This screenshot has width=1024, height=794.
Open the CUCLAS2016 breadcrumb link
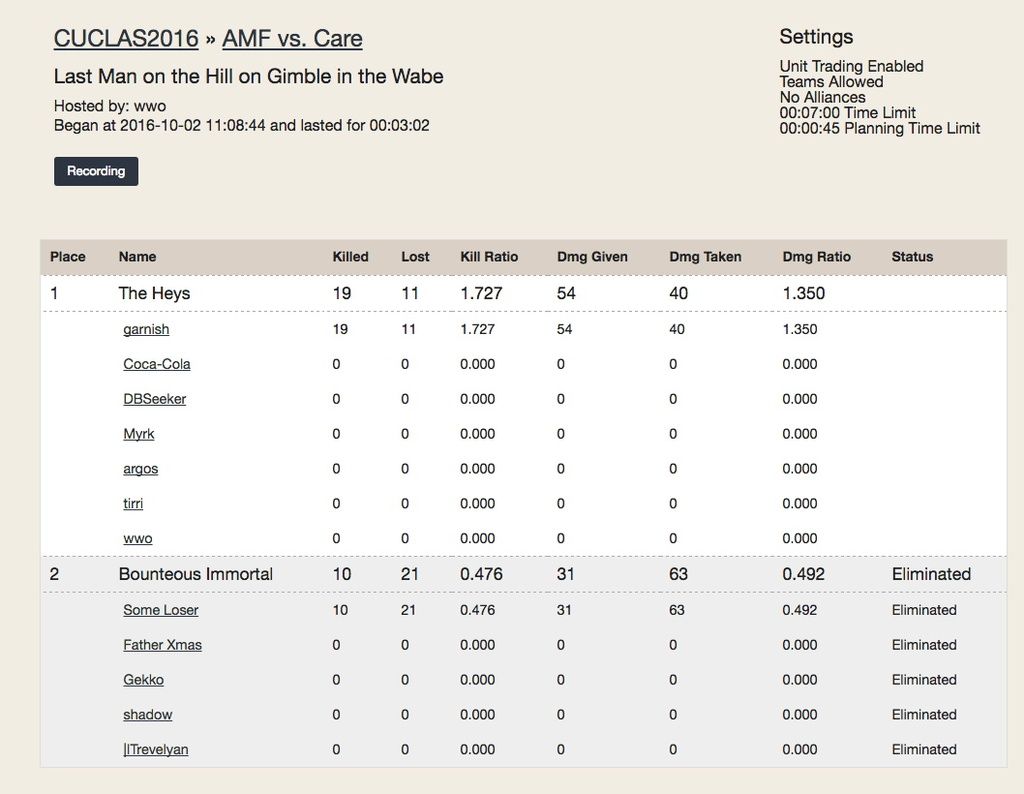125,39
